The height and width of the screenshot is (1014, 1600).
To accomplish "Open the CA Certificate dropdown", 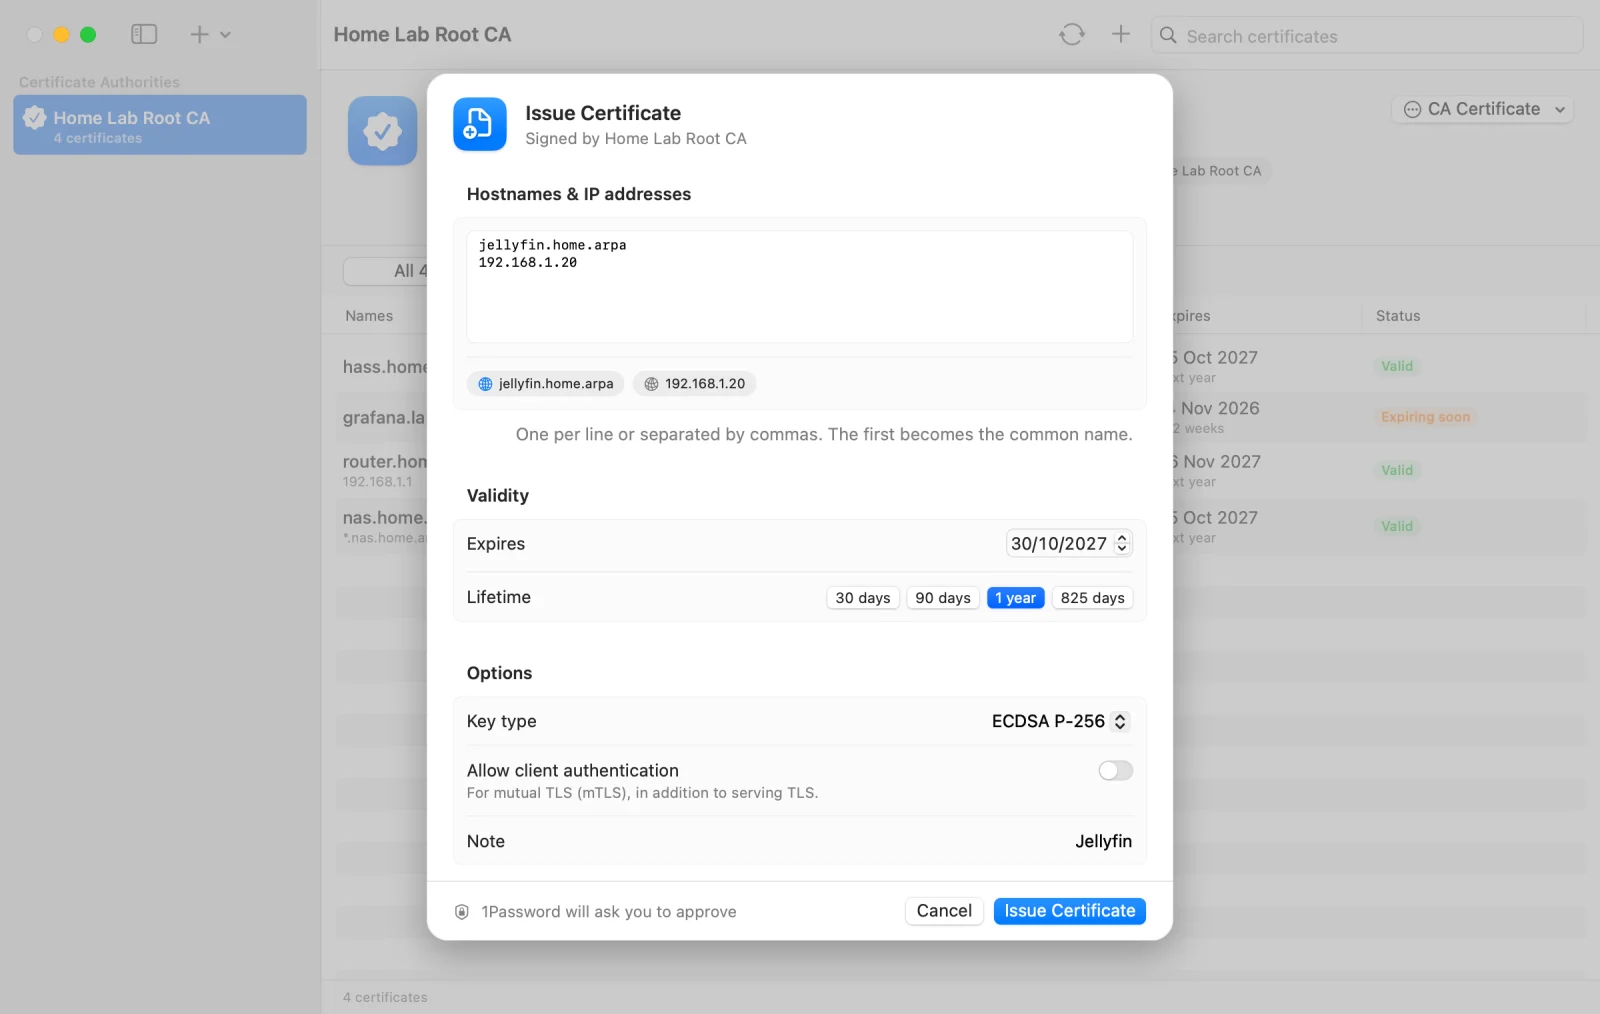I will (1482, 109).
